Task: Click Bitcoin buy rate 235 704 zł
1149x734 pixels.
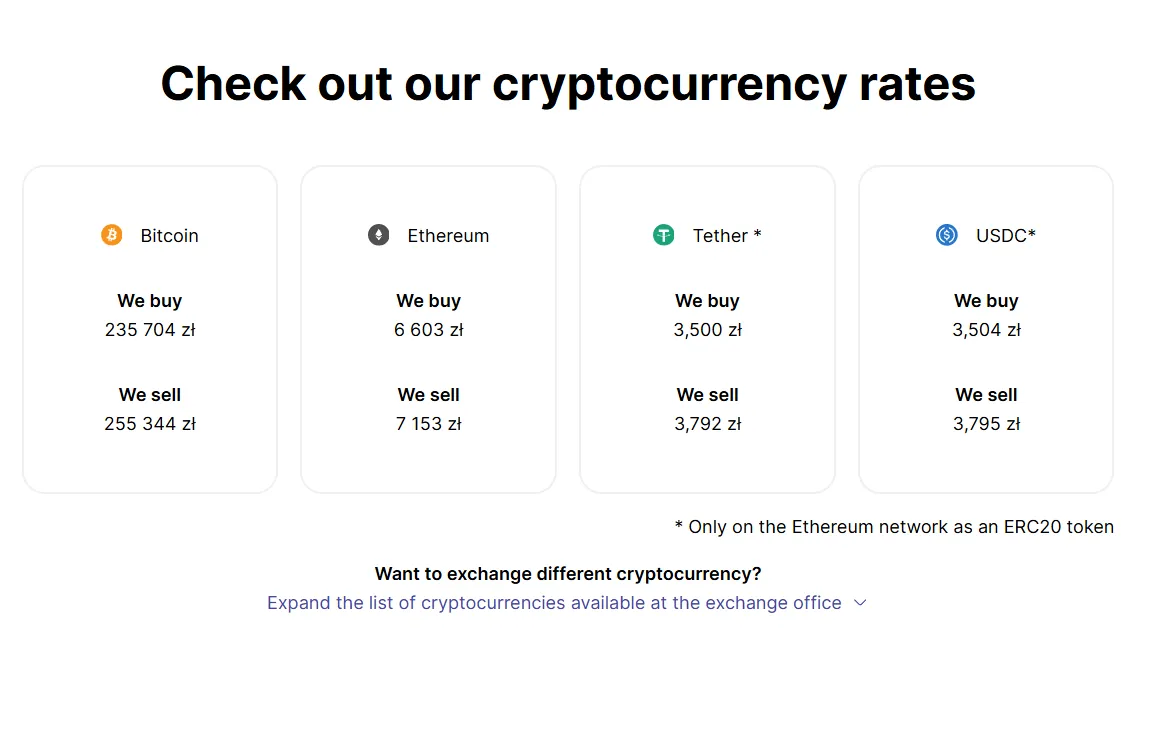Action: tap(150, 330)
